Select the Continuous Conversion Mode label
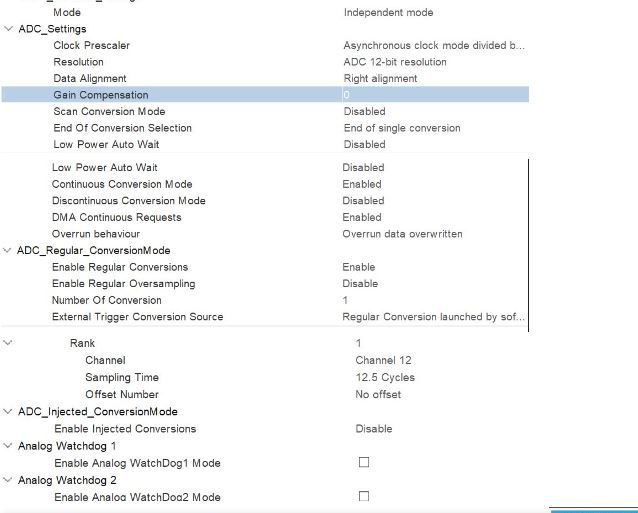 (x=122, y=184)
